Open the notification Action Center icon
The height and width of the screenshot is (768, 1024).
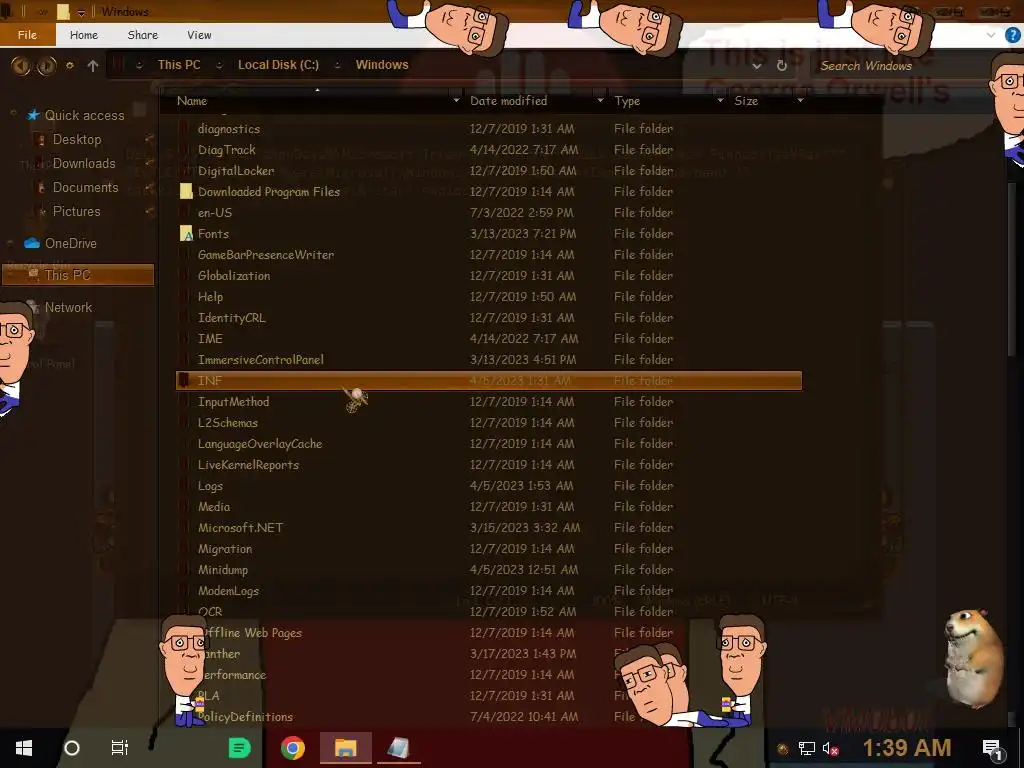pos(993,748)
